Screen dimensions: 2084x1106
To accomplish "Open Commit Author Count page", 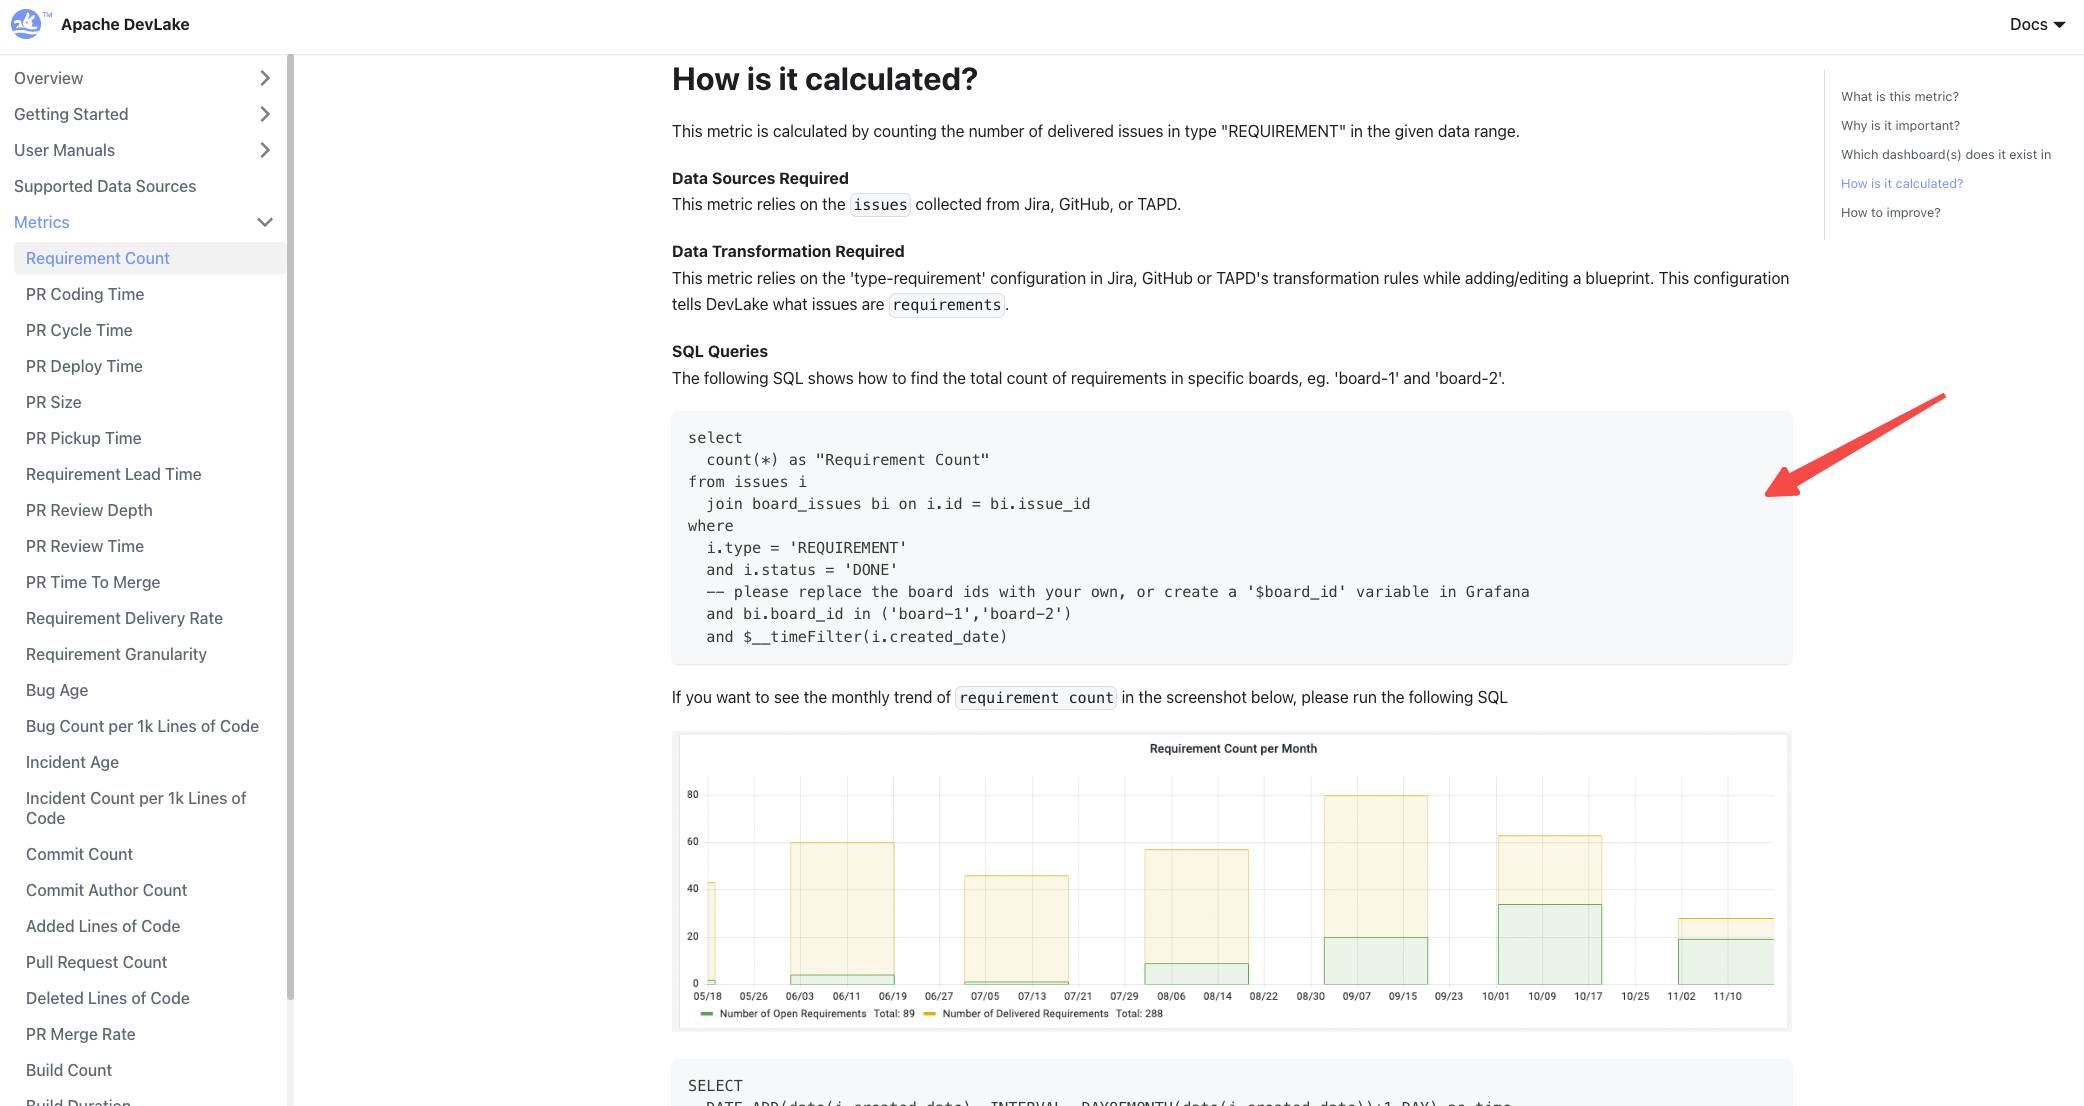I will (106, 890).
